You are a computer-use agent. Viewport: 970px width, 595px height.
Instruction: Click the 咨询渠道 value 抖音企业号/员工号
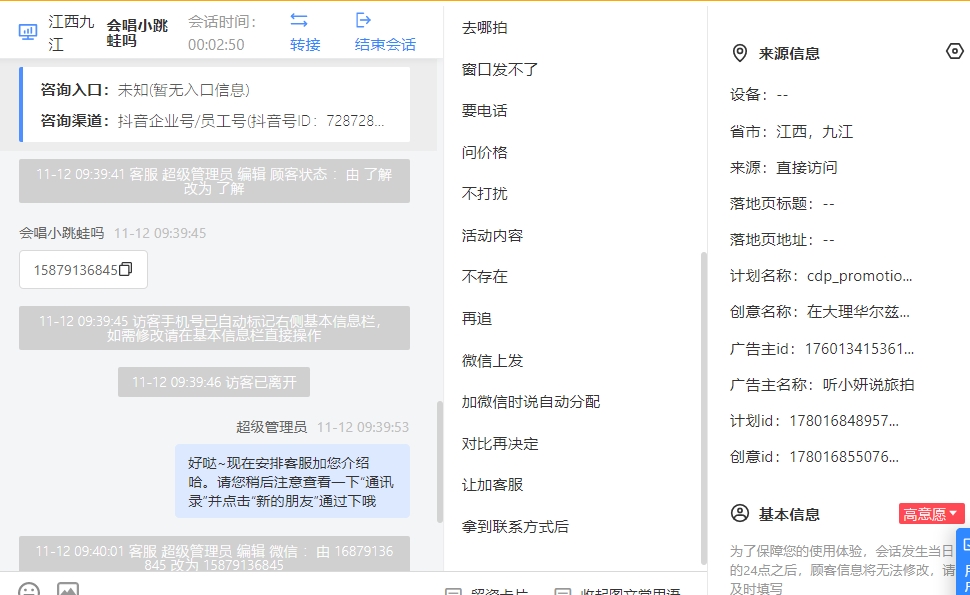click(251, 121)
